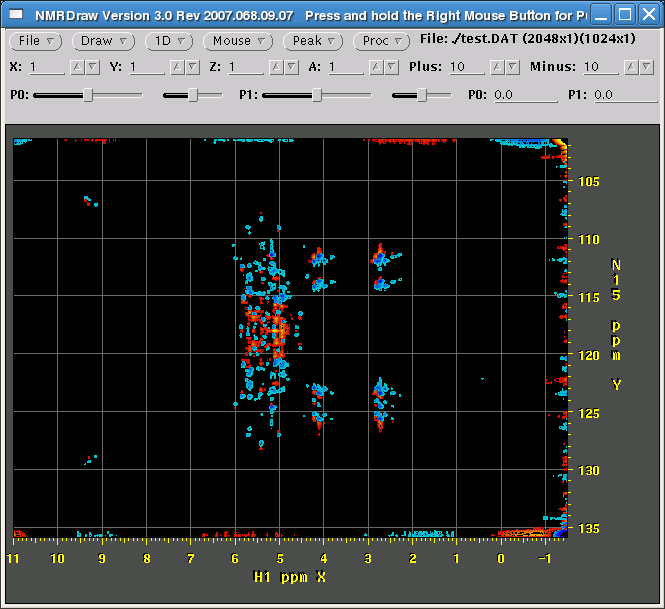
Task: Increase Z value with up arrow
Action: click(x=277, y=67)
